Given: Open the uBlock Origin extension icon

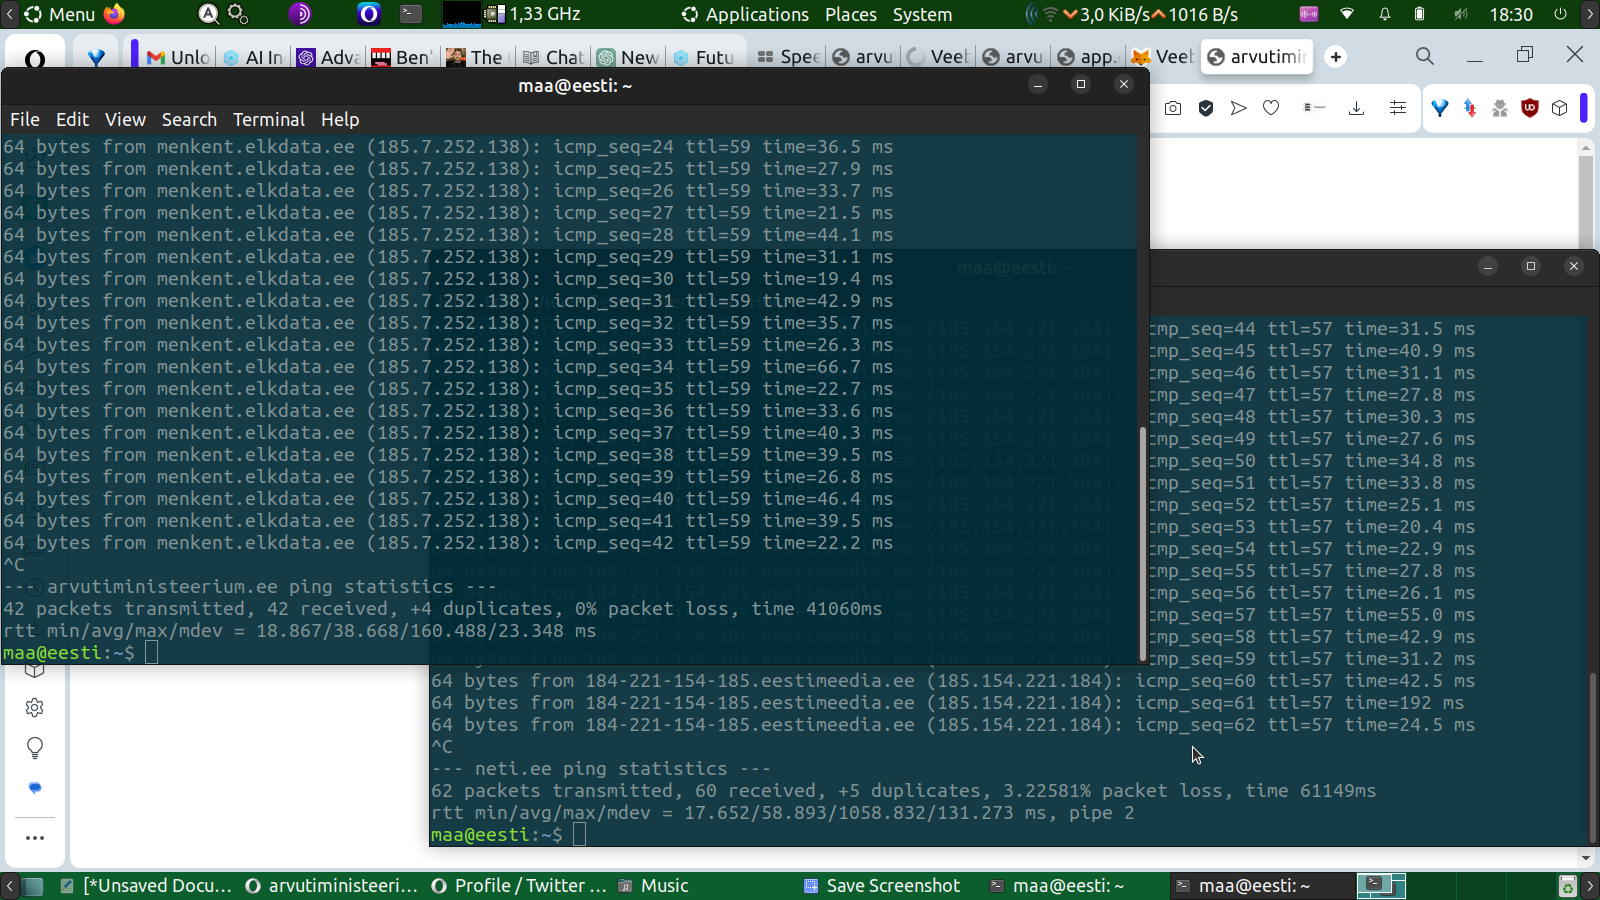Looking at the screenshot, I should (x=1529, y=108).
